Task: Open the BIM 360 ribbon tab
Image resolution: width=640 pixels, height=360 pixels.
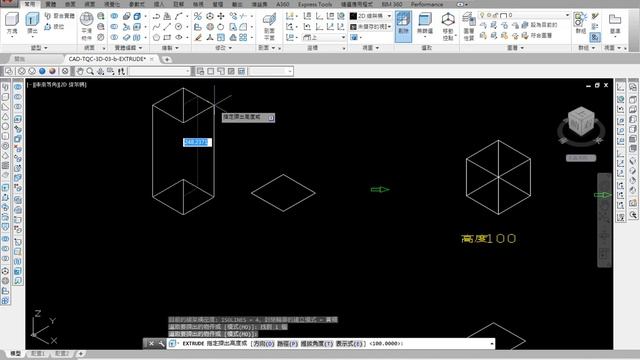Action: (x=392, y=4)
